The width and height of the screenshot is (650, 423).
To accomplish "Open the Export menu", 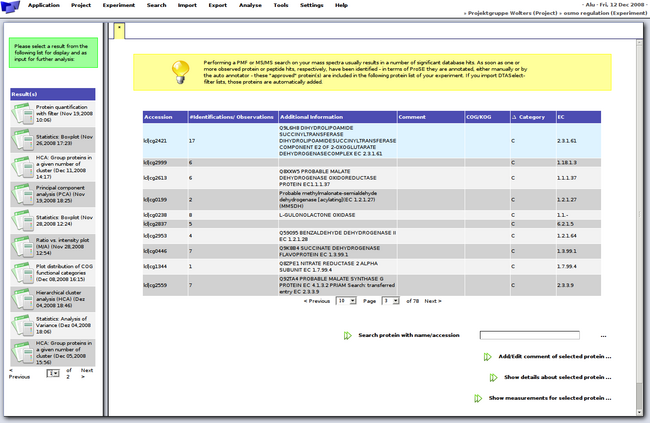I will (x=218, y=5).
